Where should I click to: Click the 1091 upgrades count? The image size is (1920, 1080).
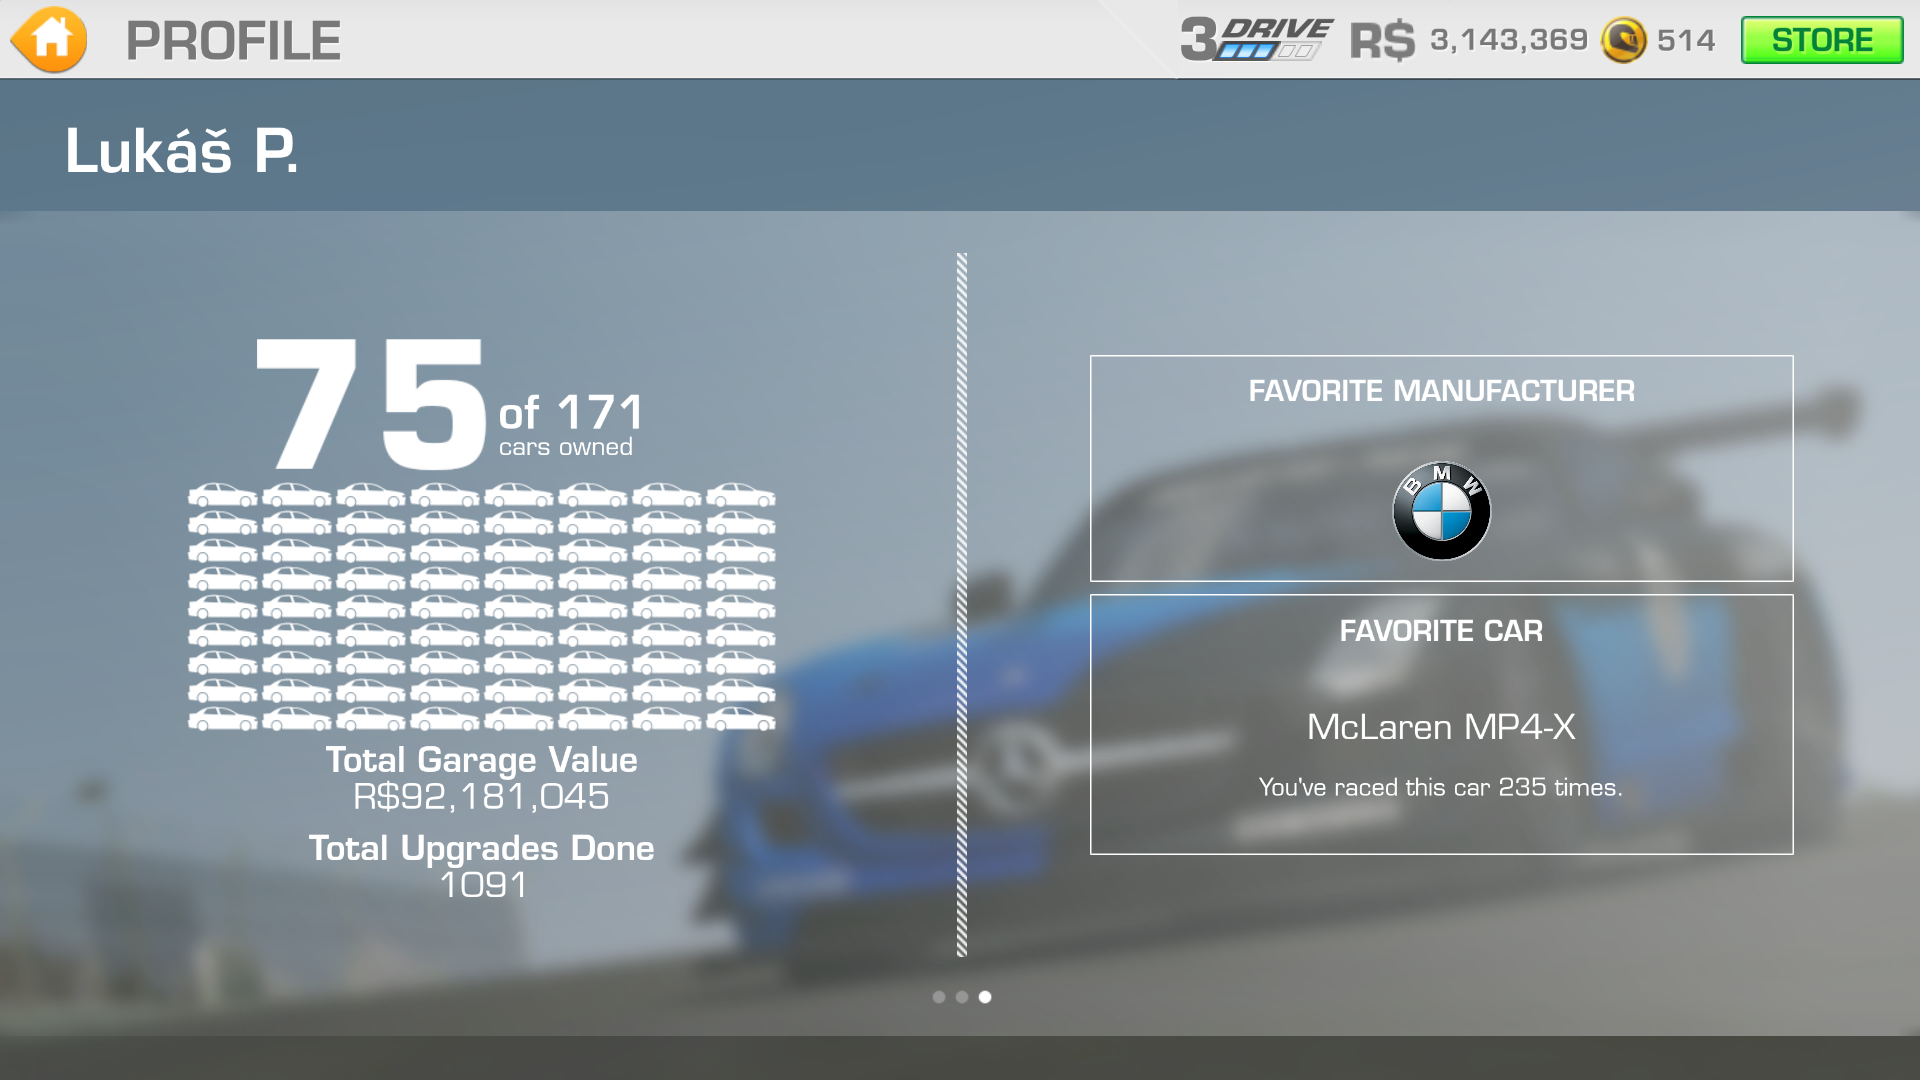point(483,885)
